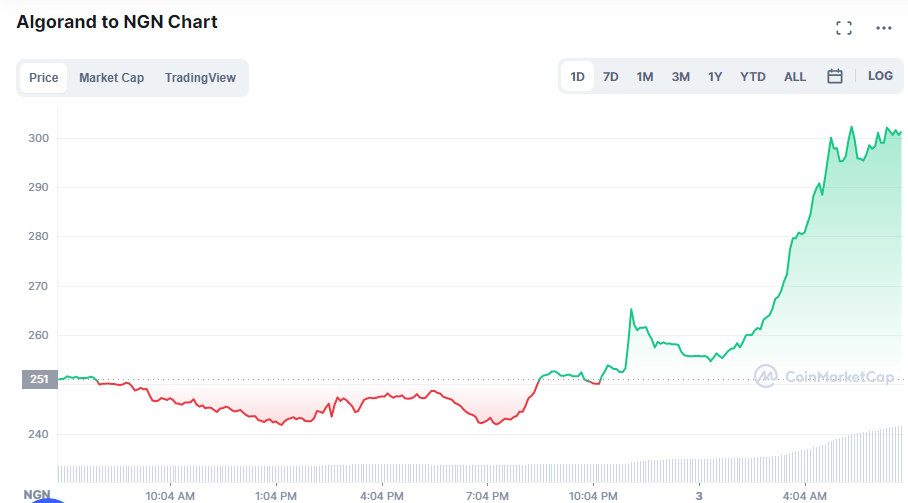Switch to the Market Cap tab

(x=111, y=78)
